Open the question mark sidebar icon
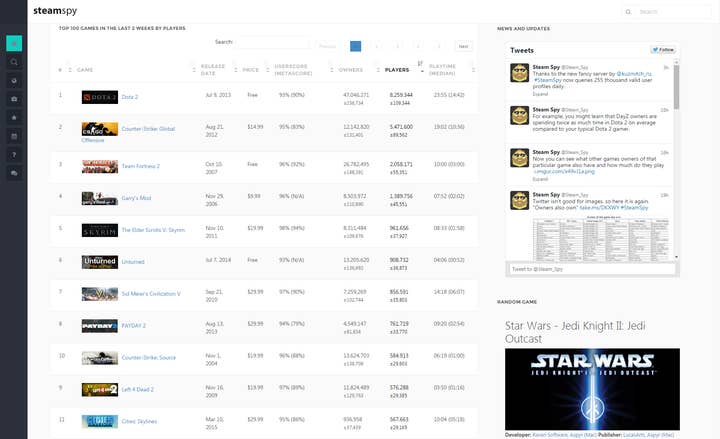The width and height of the screenshot is (720, 439). coord(14,155)
